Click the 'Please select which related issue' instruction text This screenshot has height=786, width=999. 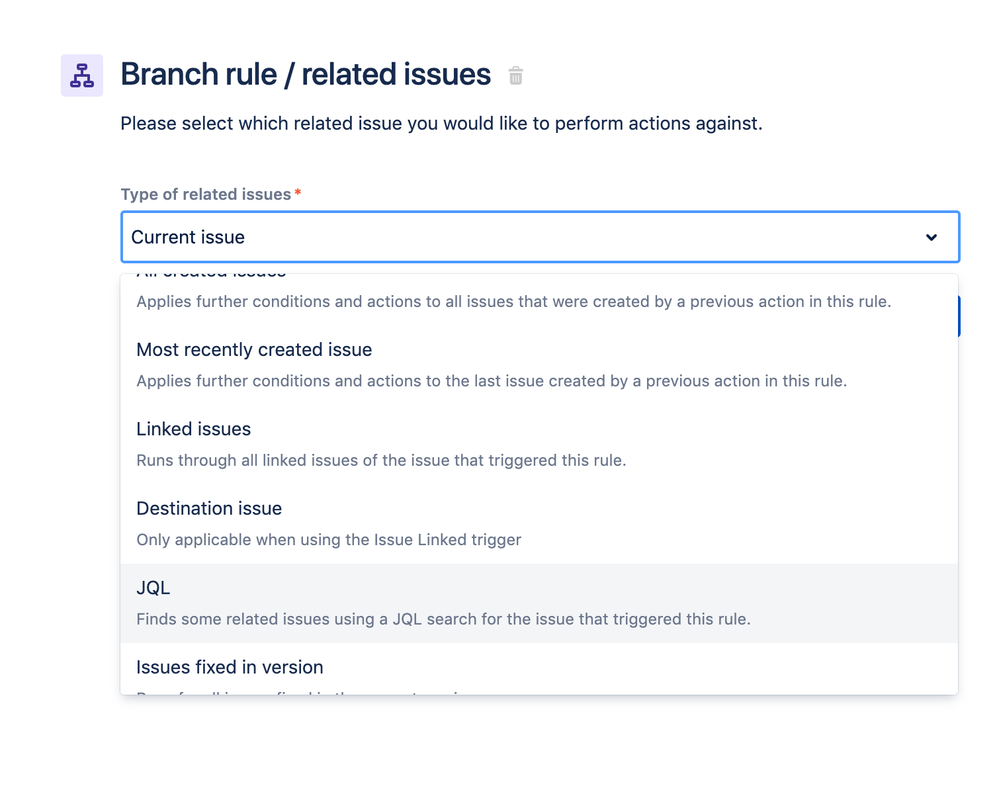pyautogui.click(x=442, y=124)
